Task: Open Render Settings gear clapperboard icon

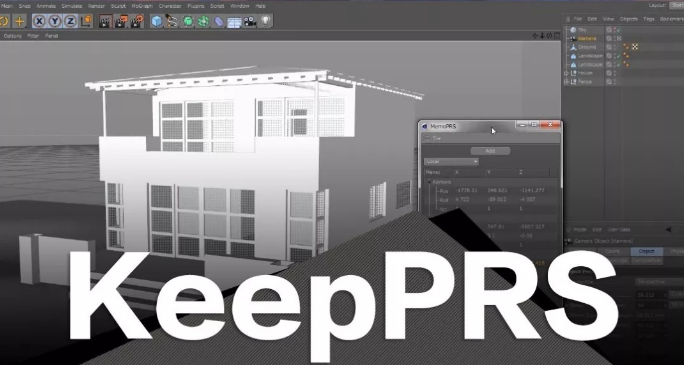Action: click(137, 21)
